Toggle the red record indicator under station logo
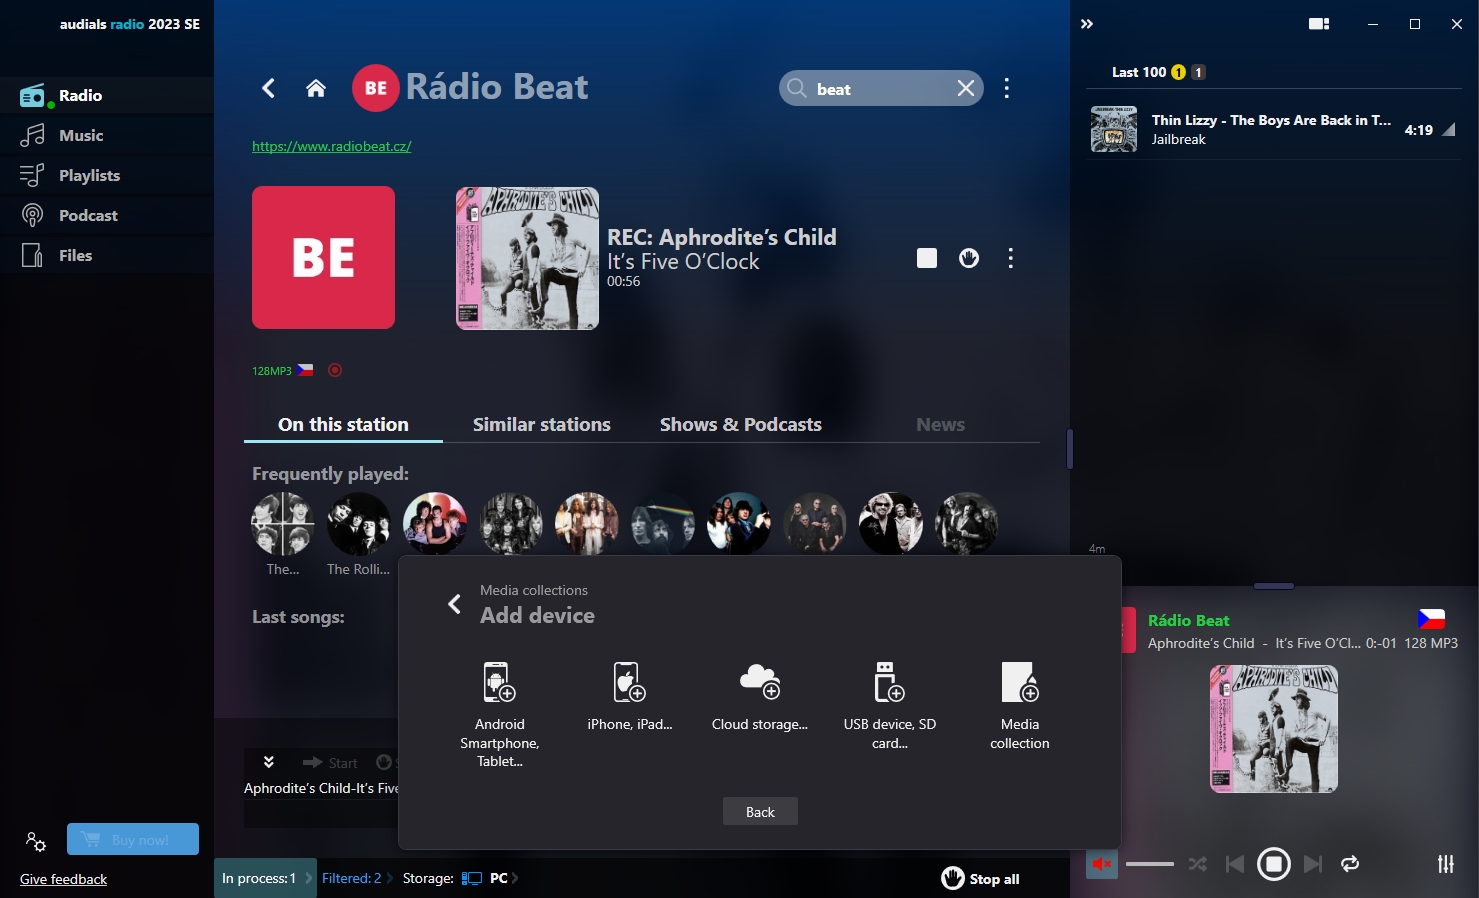The width and height of the screenshot is (1479, 898). tap(335, 370)
